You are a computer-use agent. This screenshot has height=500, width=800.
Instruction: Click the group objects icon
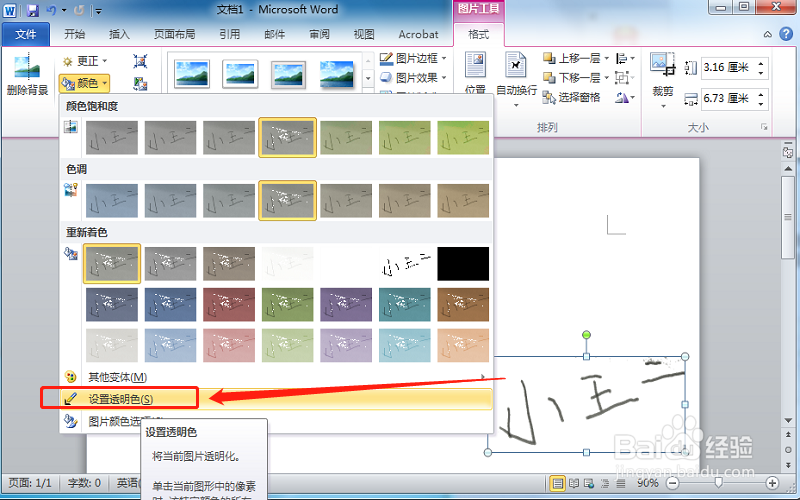[x=622, y=78]
